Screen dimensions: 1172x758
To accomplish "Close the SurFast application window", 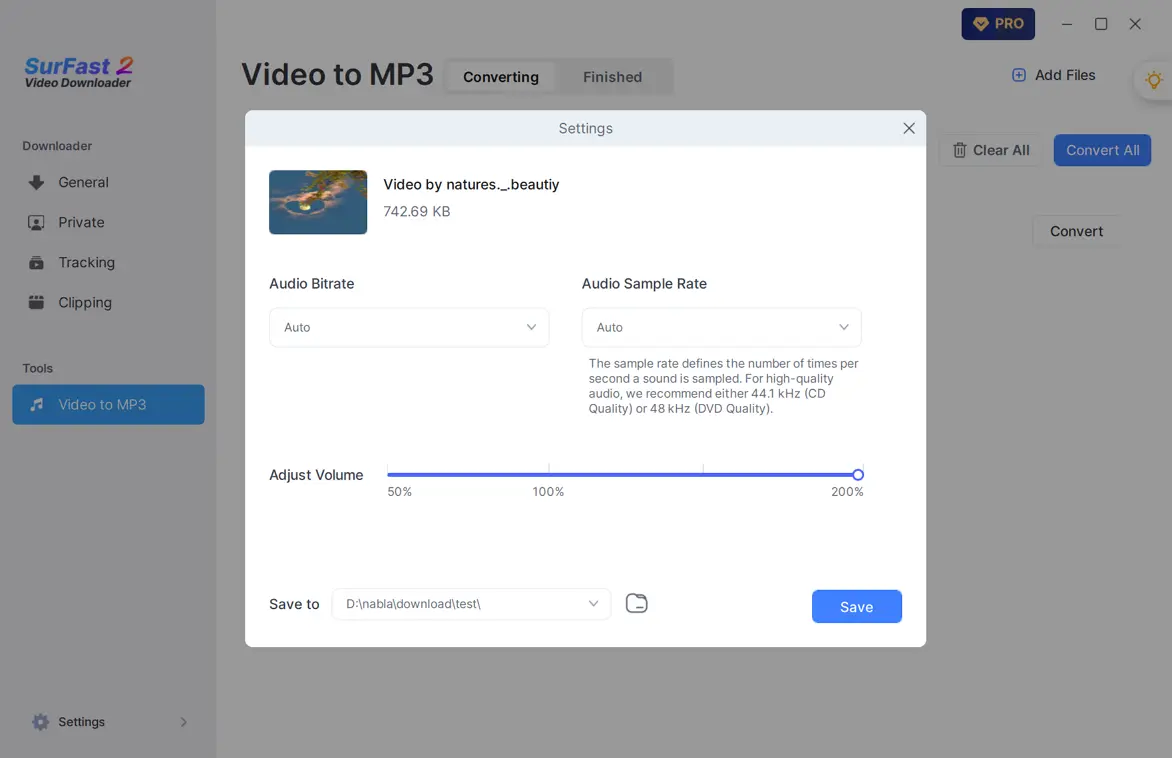I will click(x=1135, y=24).
